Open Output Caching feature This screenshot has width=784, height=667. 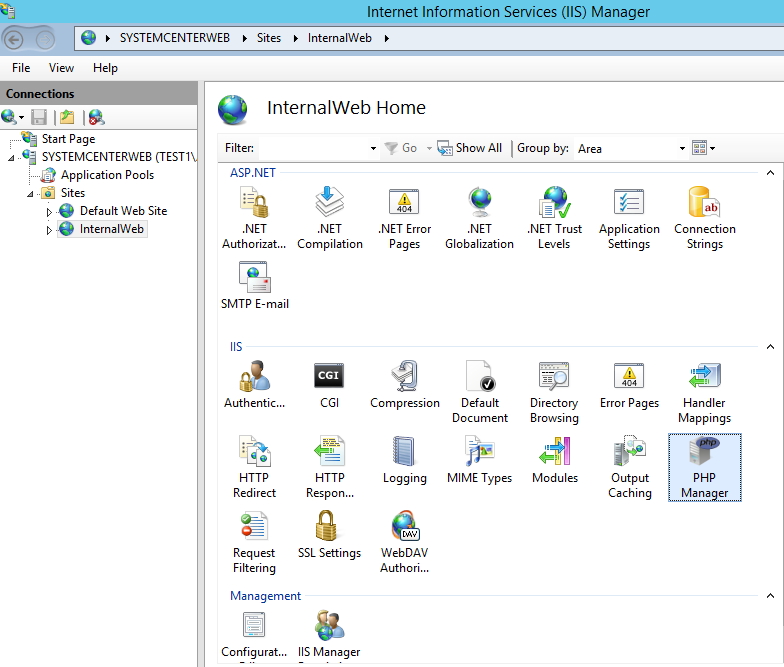[630, 467]
